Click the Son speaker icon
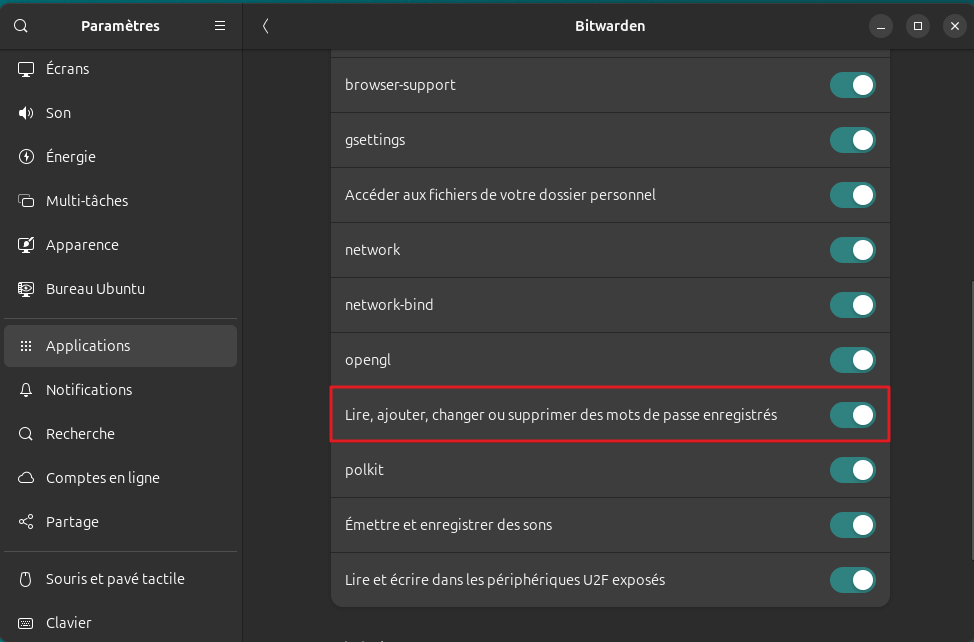This screenshot has height=642, width=974. click(x=27, y=113)
